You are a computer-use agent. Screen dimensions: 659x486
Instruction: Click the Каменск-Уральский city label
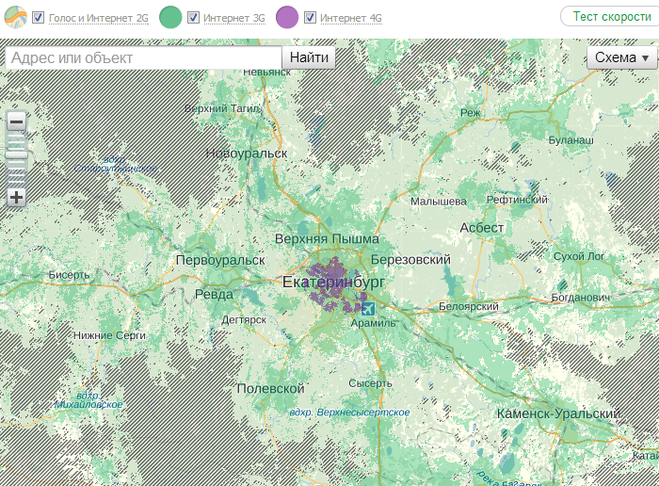[x=558, y=413]
